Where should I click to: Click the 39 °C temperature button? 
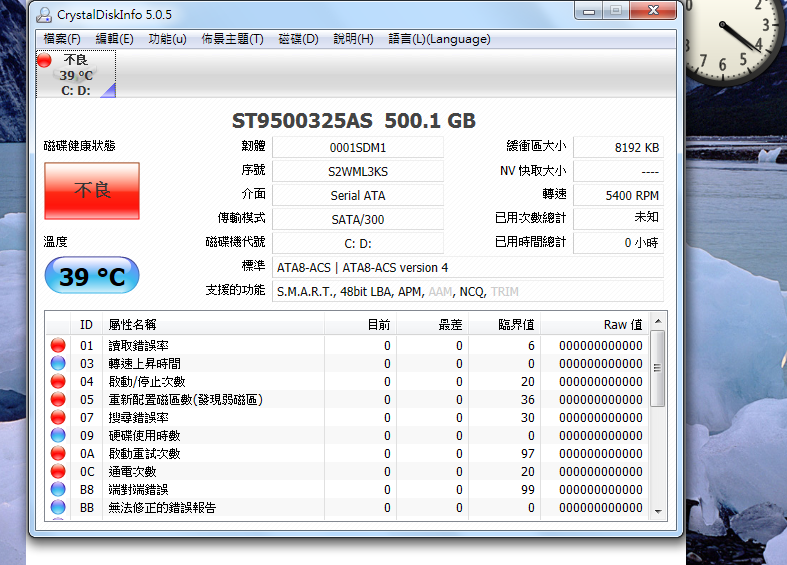point(92,275)
